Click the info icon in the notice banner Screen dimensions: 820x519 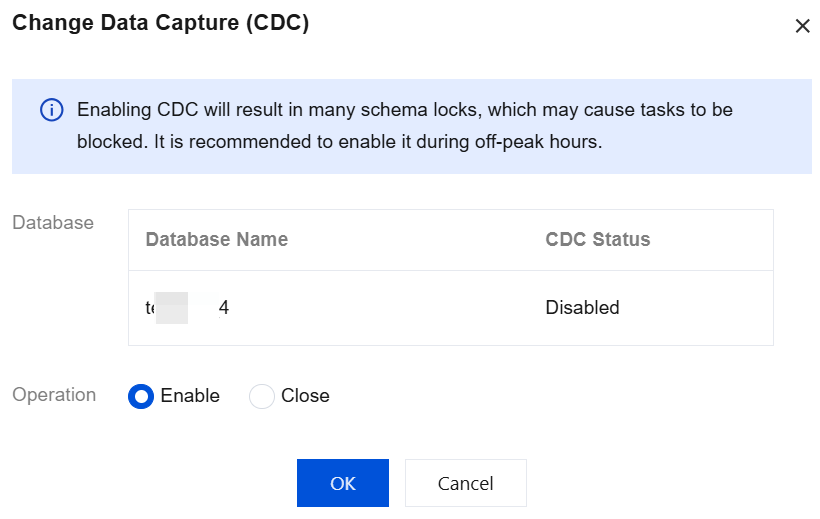click(51, 110)
